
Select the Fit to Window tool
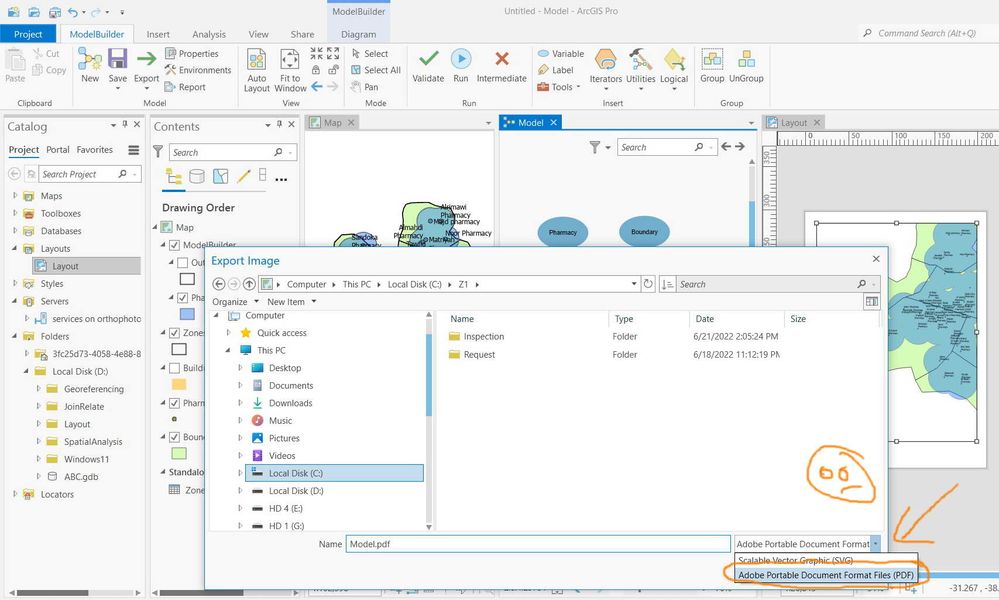290,61
